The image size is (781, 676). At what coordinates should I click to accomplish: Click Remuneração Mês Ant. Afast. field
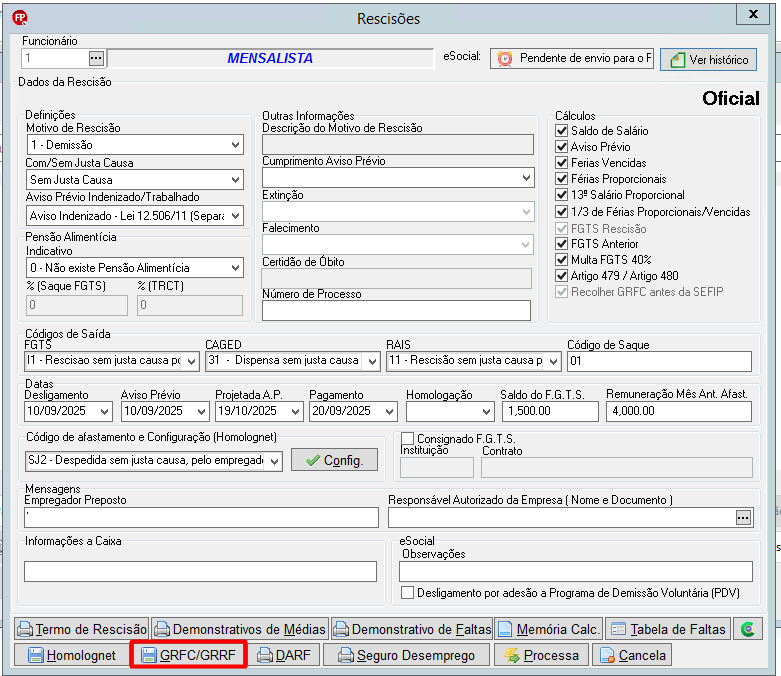678,411
